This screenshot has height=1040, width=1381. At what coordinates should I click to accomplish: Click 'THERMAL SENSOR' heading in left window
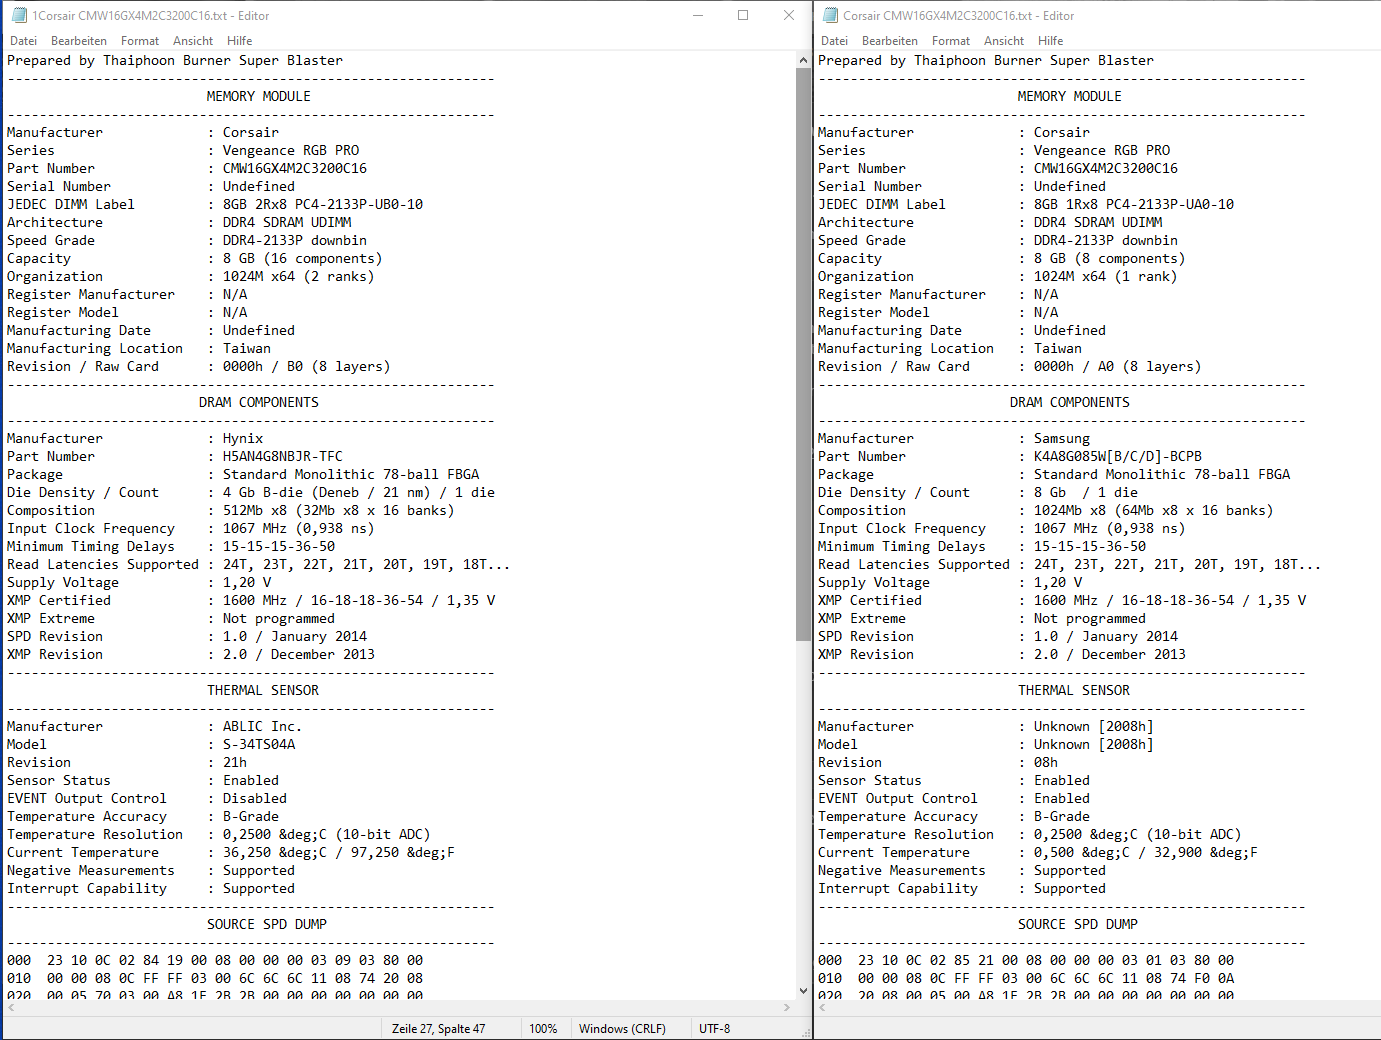tap(263, 690)
